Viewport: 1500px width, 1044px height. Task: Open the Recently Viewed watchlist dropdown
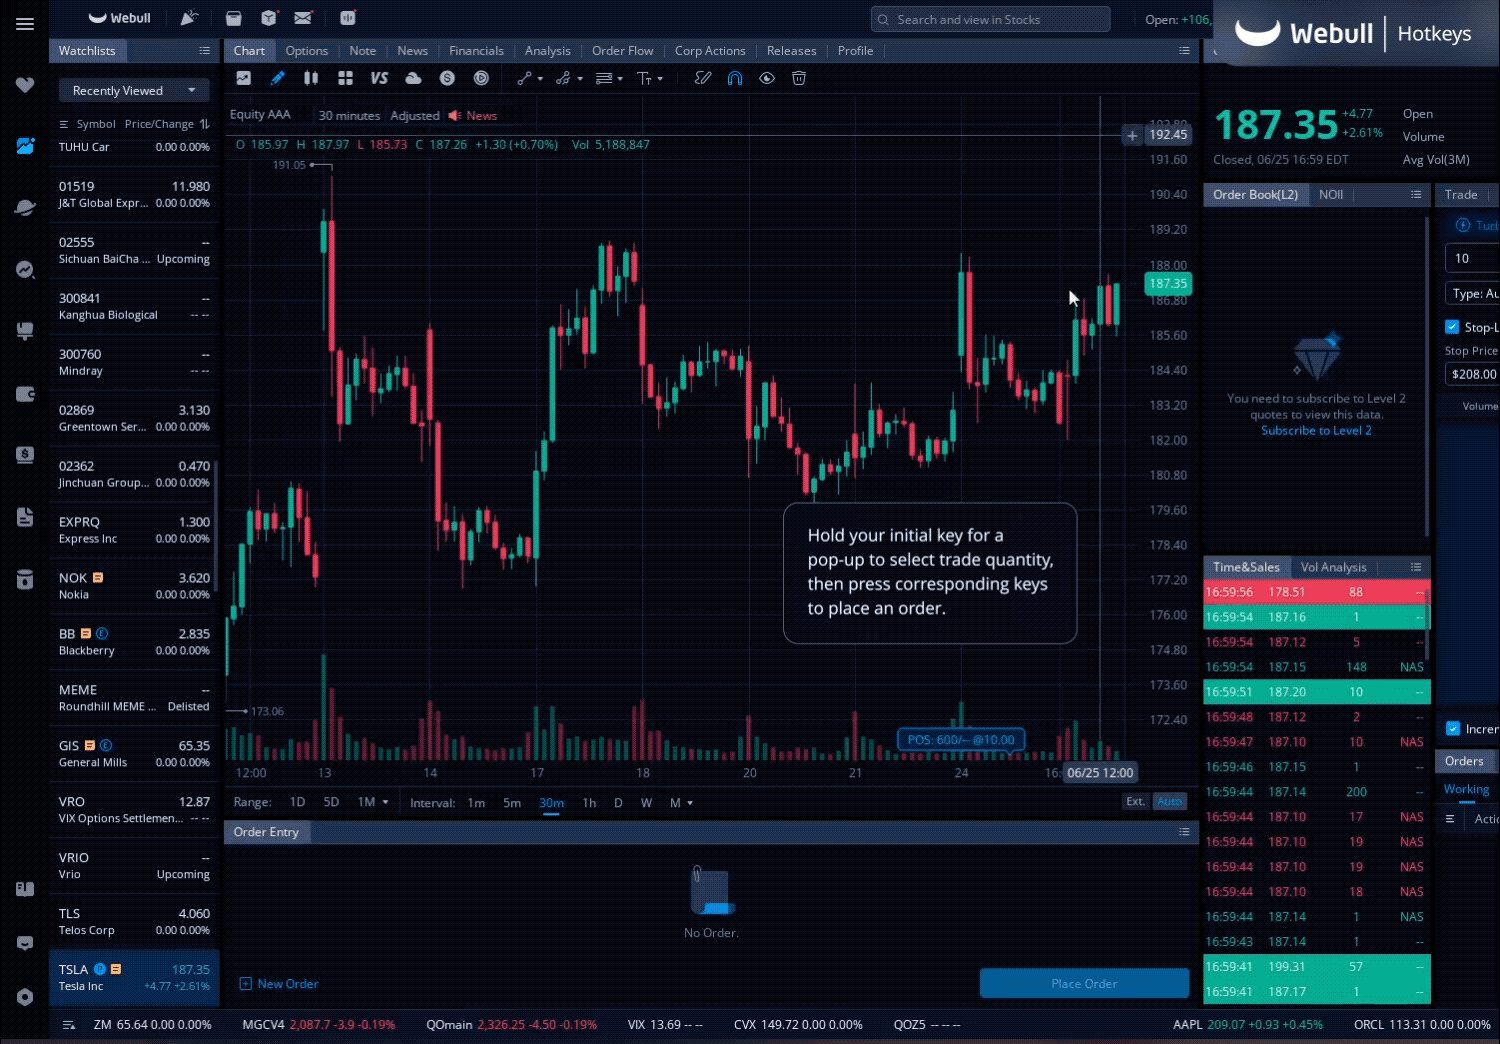133,90
